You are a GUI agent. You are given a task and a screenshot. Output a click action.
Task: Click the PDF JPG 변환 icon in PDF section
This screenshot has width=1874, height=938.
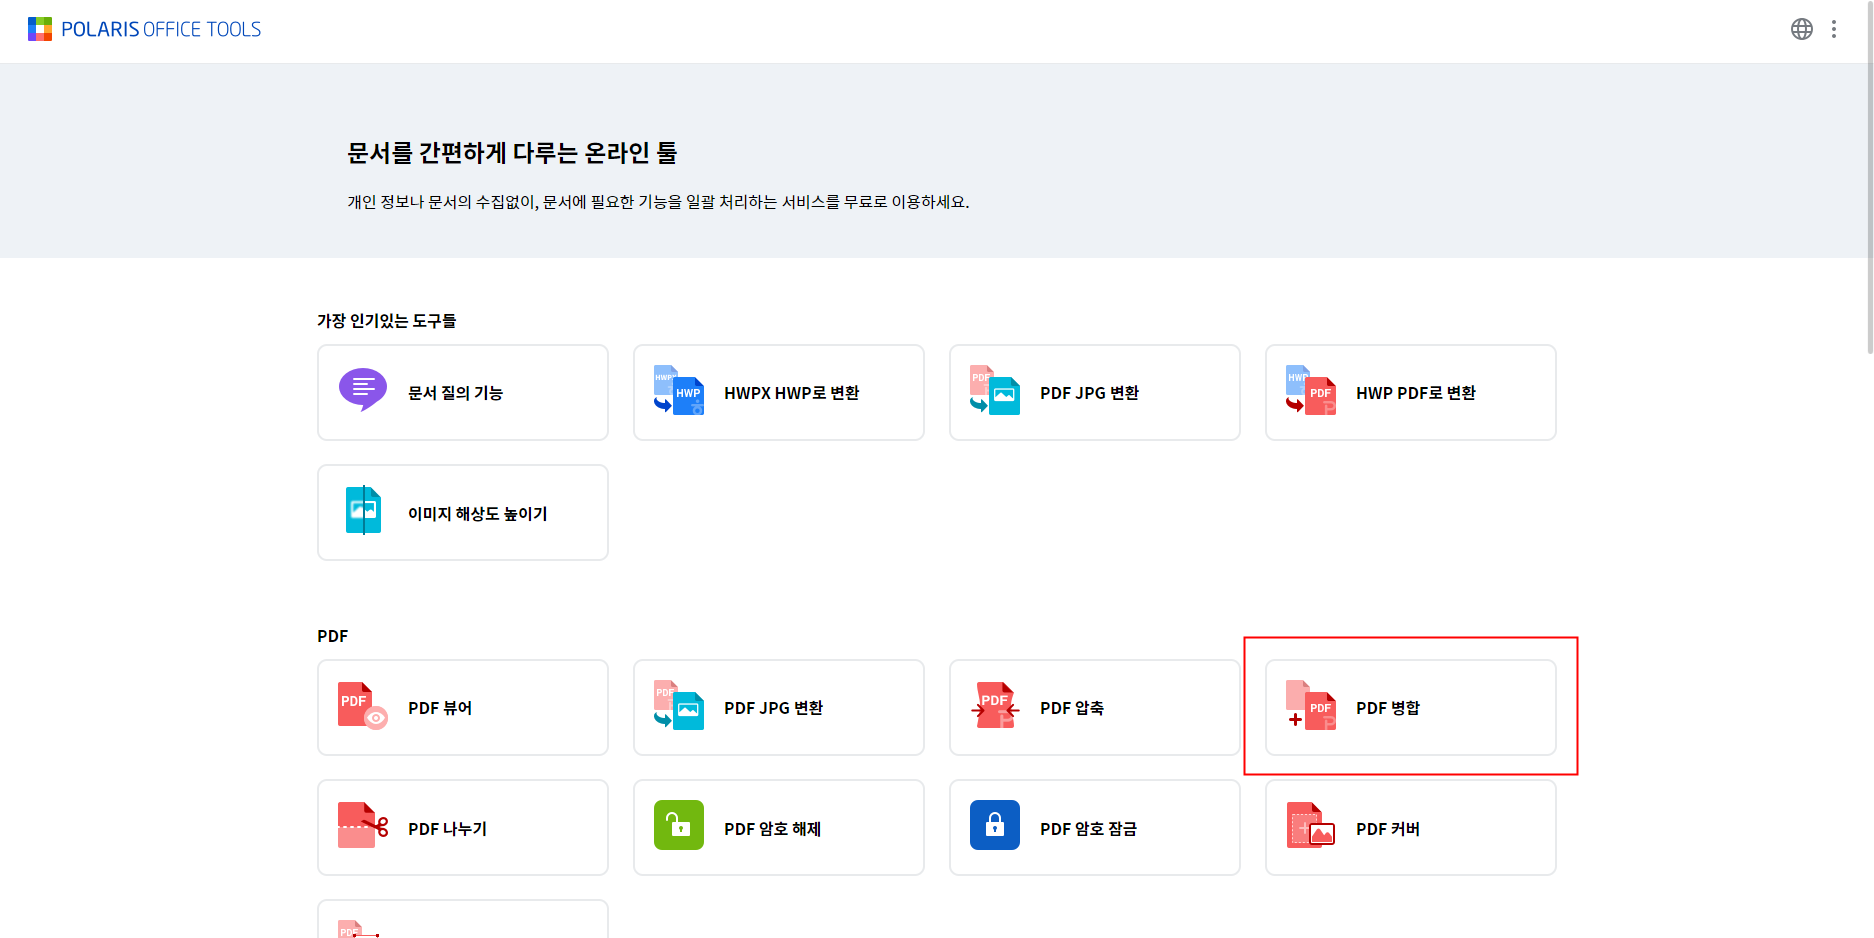point(679,706)
